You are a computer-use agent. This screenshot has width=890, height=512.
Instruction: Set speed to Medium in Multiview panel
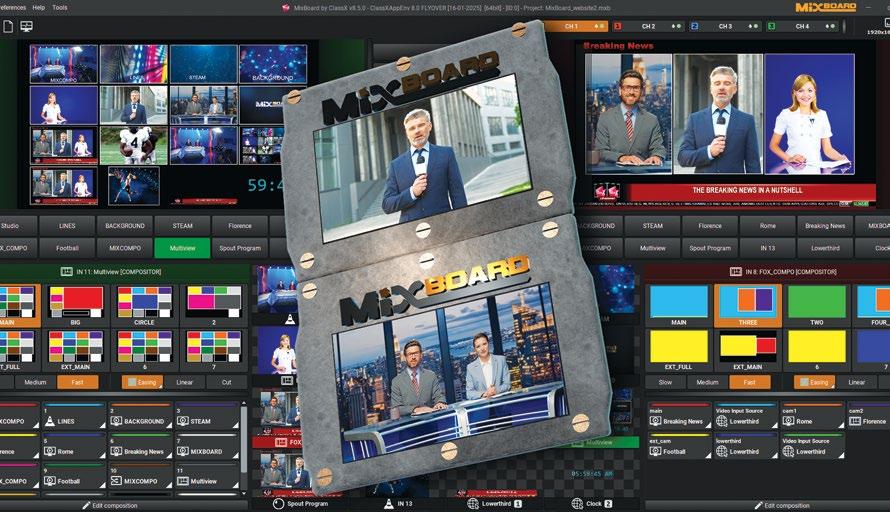[x=35, y=383]
